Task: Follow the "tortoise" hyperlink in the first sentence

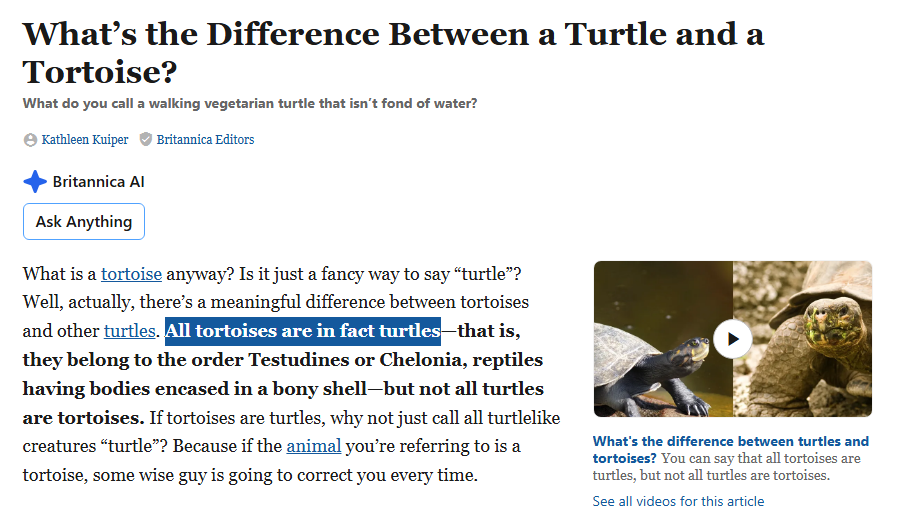Action: click(131, 273)
